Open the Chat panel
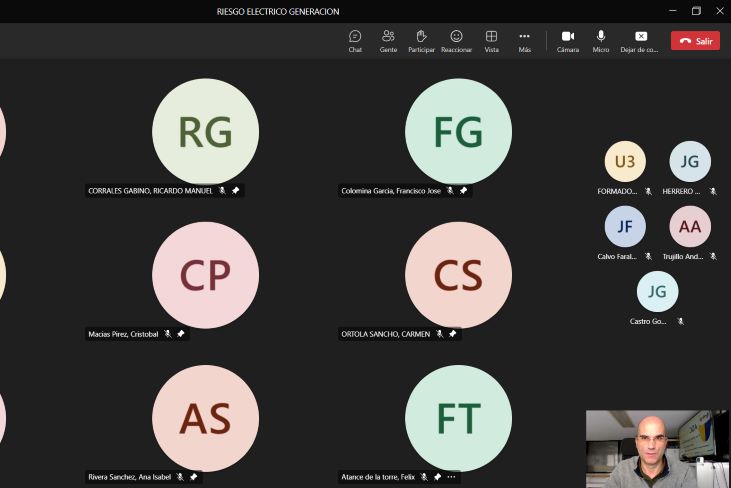Screen dimensions: 731x488 [x=355, y=41]
